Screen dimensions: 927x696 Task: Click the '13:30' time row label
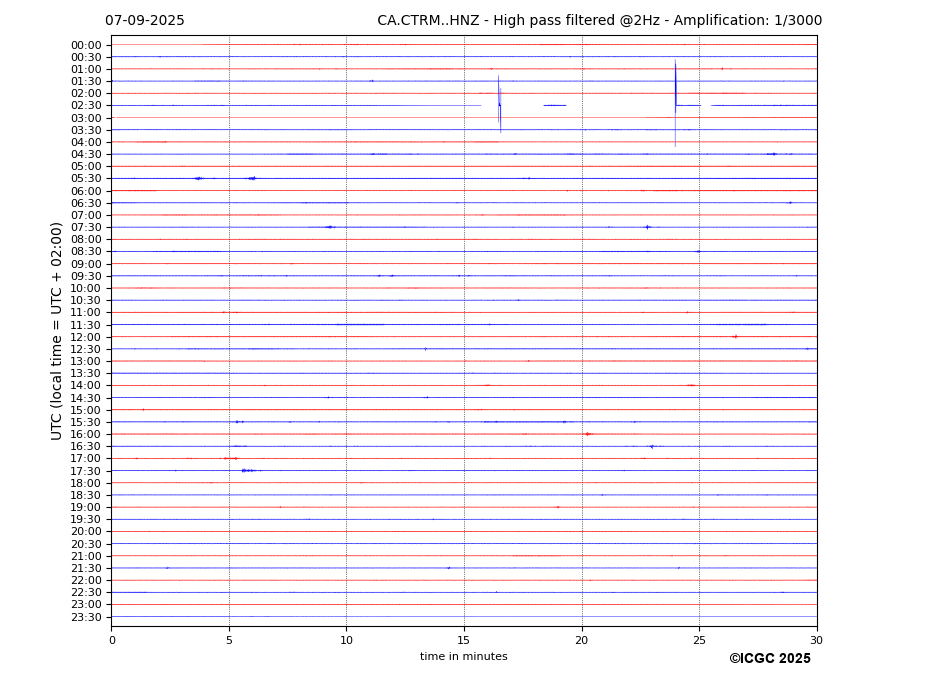pos(86,373)
